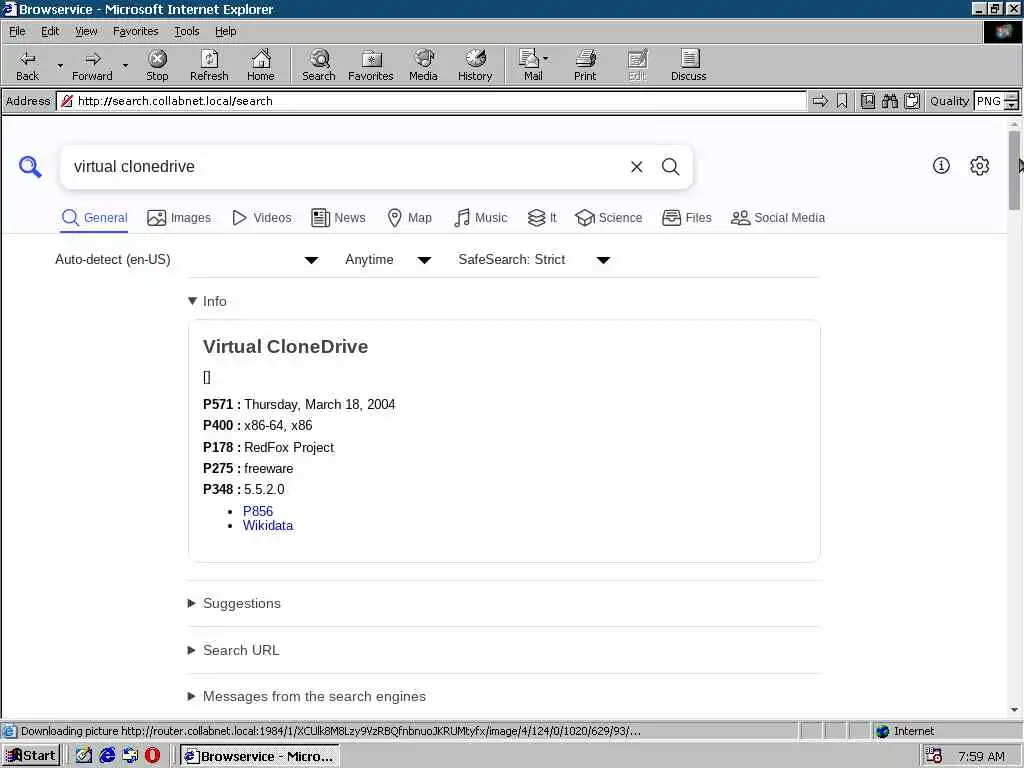Open the Search toolbar pane

[x=319, y=65]
